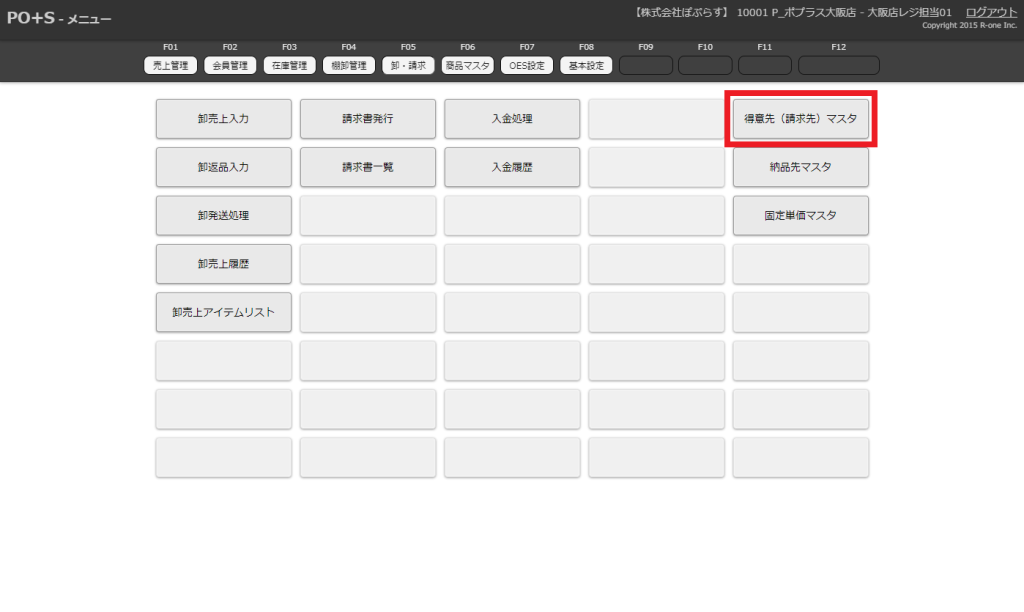Click the 請求書発行 button
This screenshot has width=1024, height=612.
tap(367, 119)
